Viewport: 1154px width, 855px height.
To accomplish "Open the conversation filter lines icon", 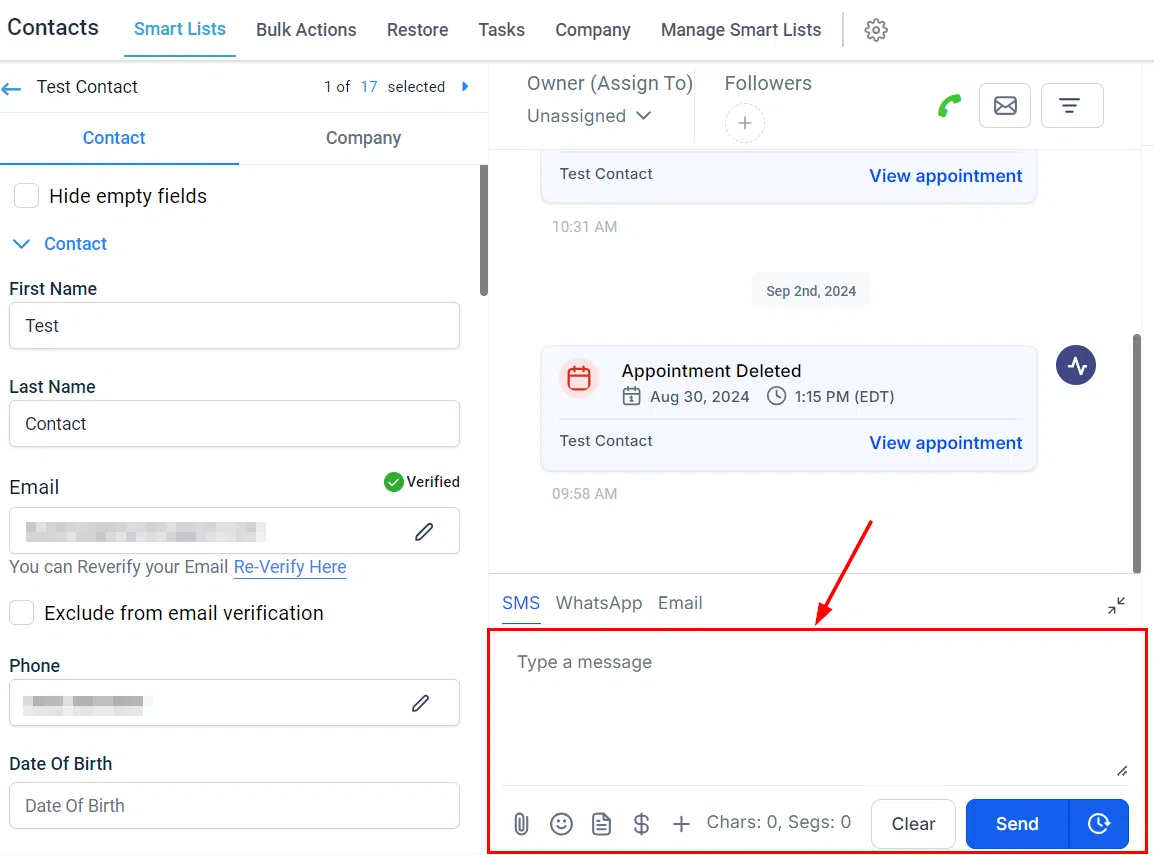I will point(1072,106).
